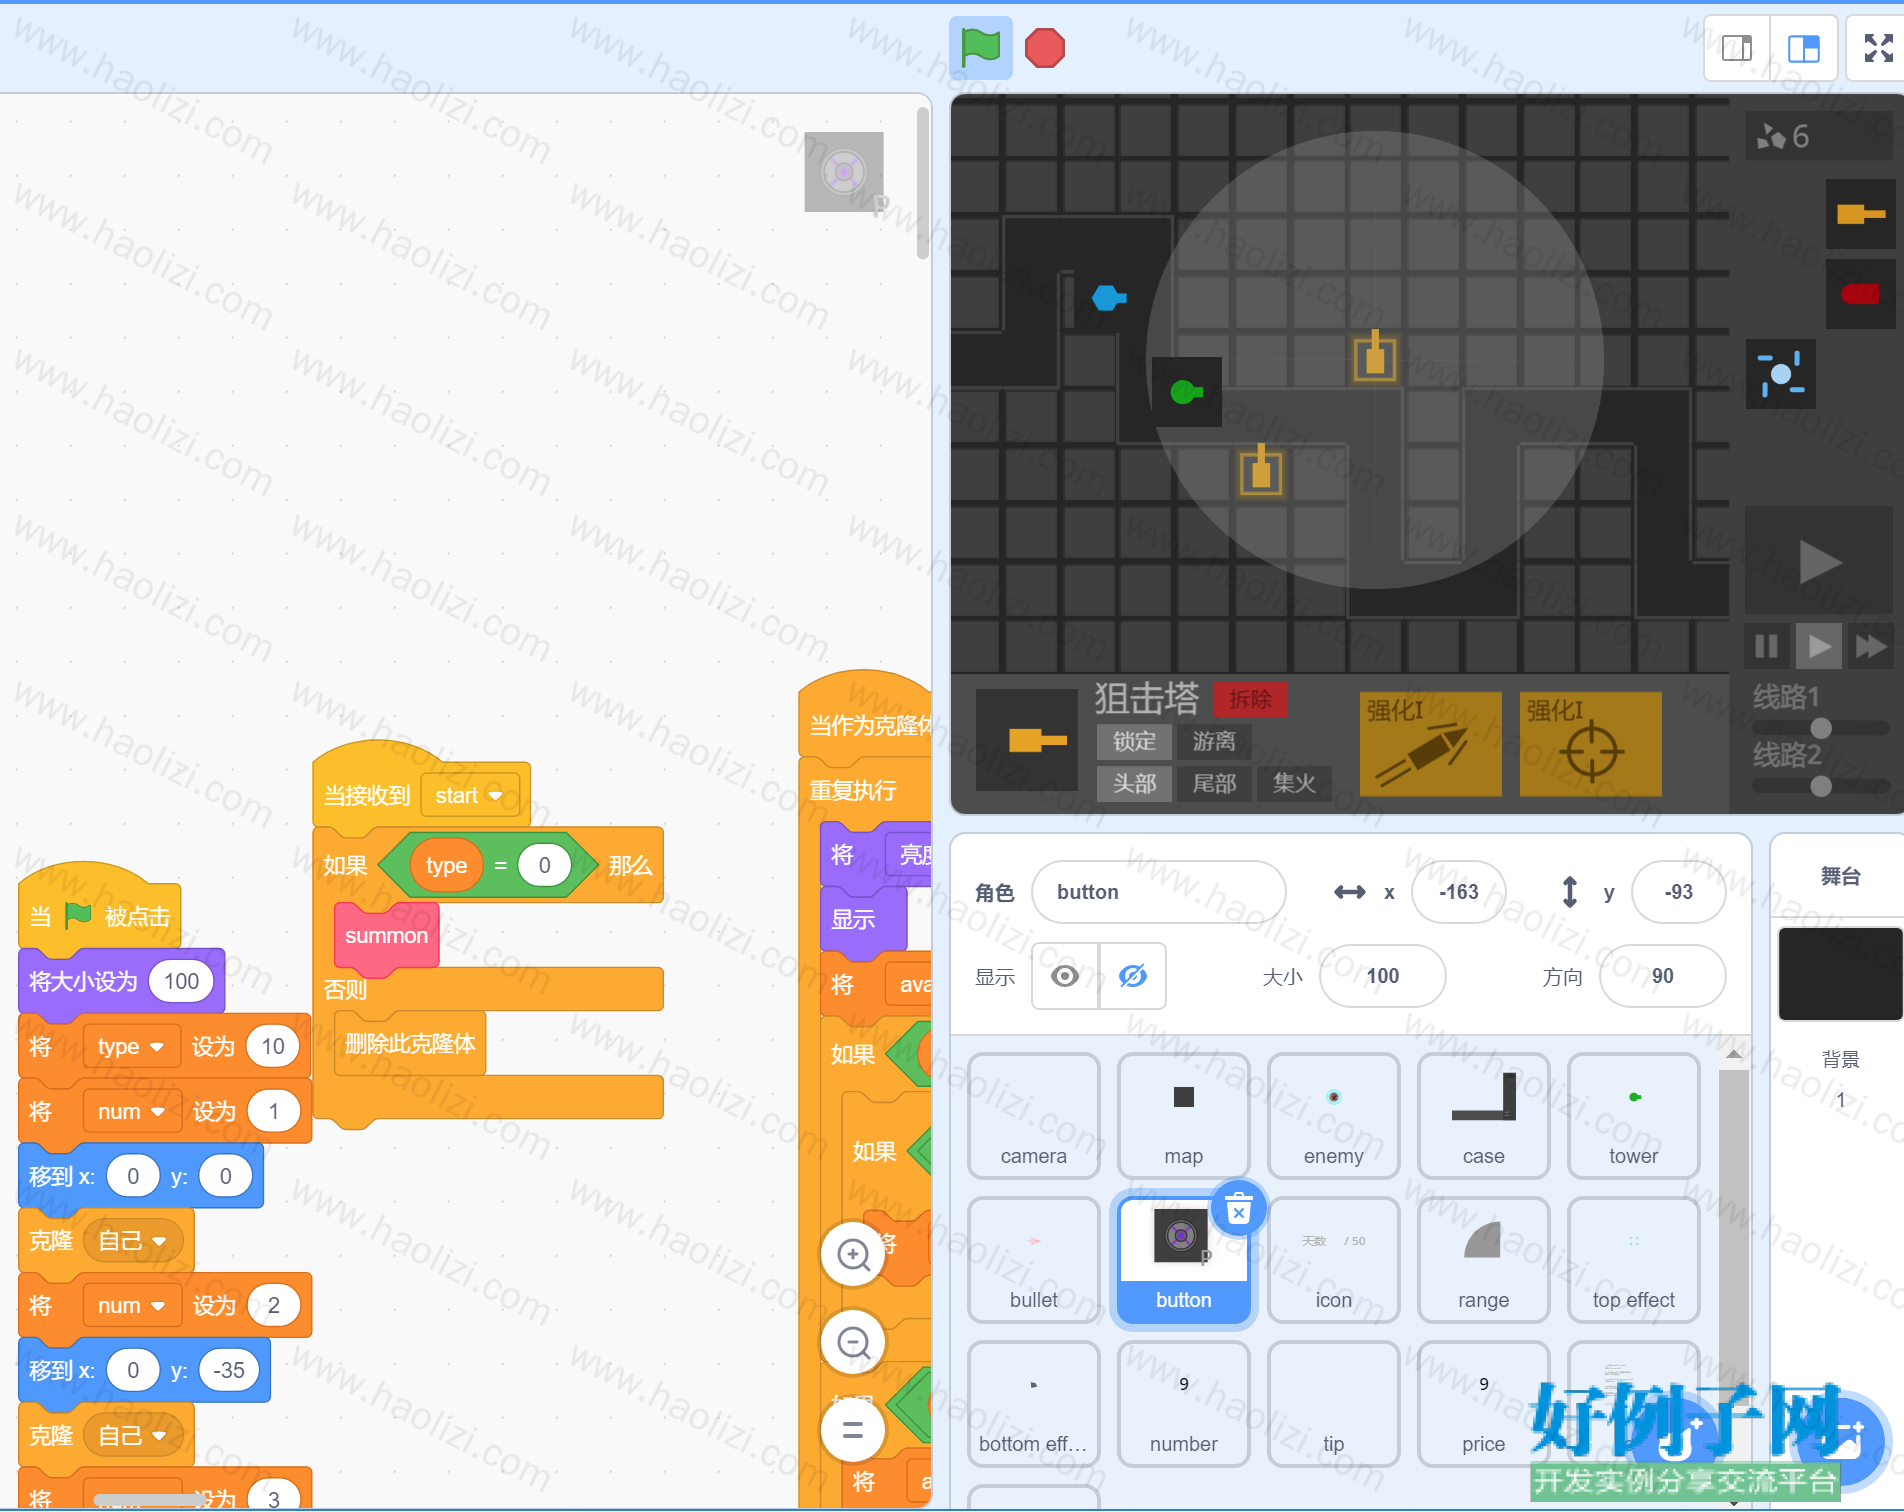Click the workspace vertical scrollbar
This screenshot has height=1512, width=1904.
click(x=922, y=183)
